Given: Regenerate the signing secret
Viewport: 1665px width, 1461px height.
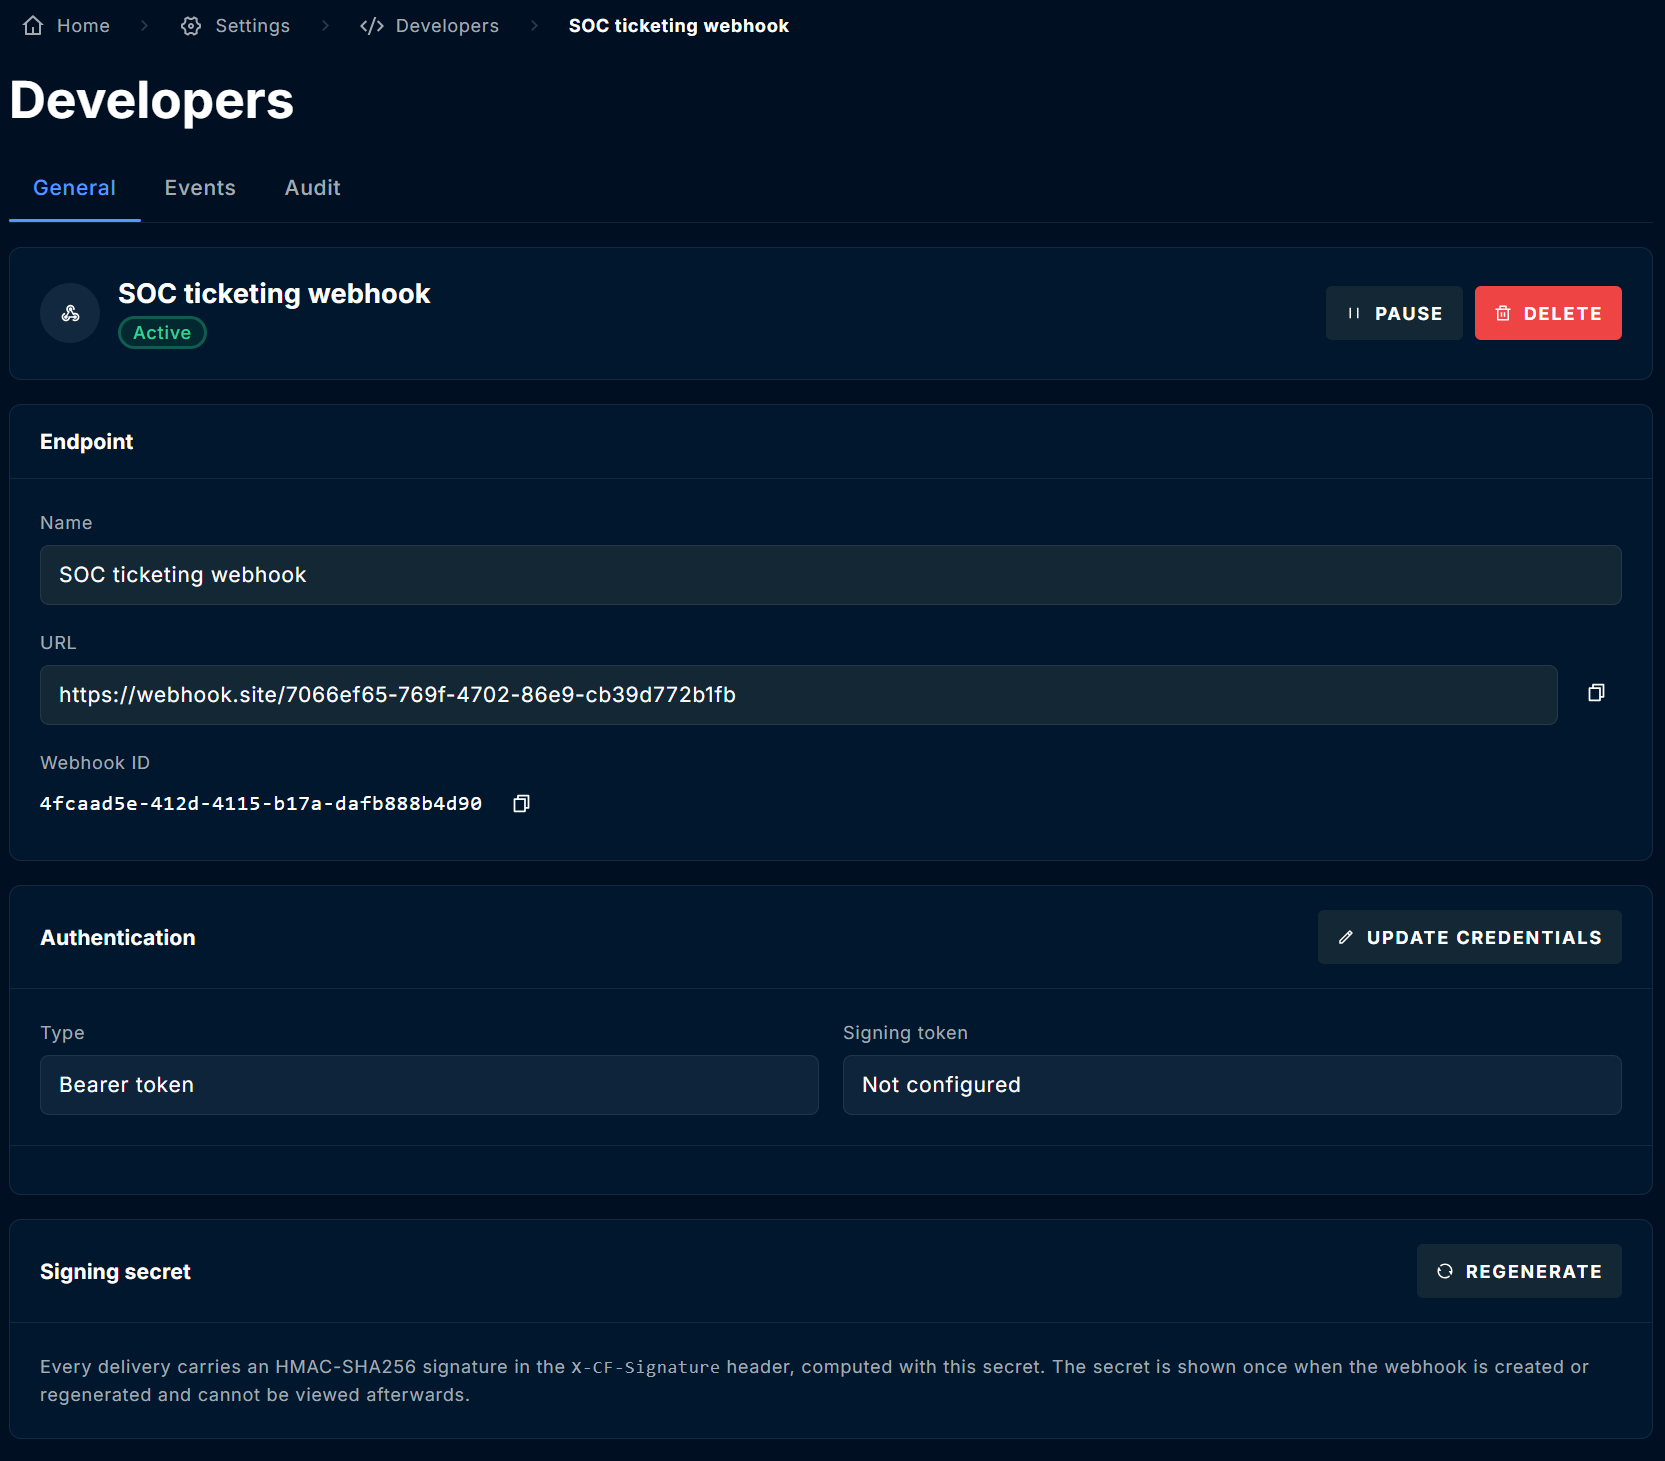Looking at the screenshot, I should [1519, 1271].
